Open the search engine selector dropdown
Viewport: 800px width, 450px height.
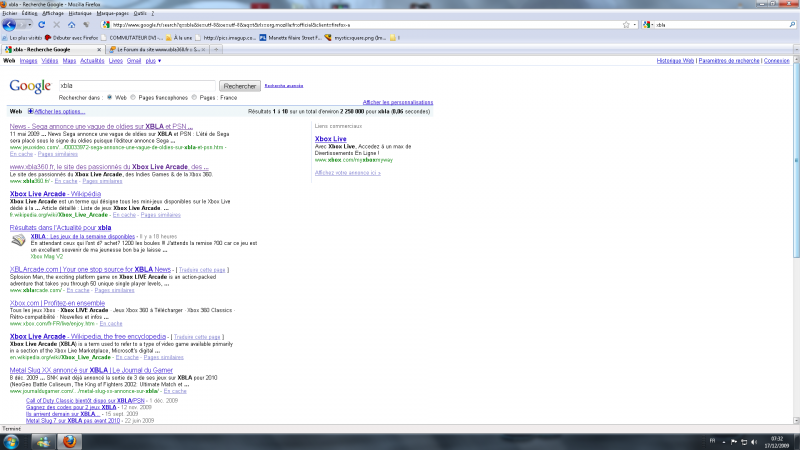coord(648,24)
